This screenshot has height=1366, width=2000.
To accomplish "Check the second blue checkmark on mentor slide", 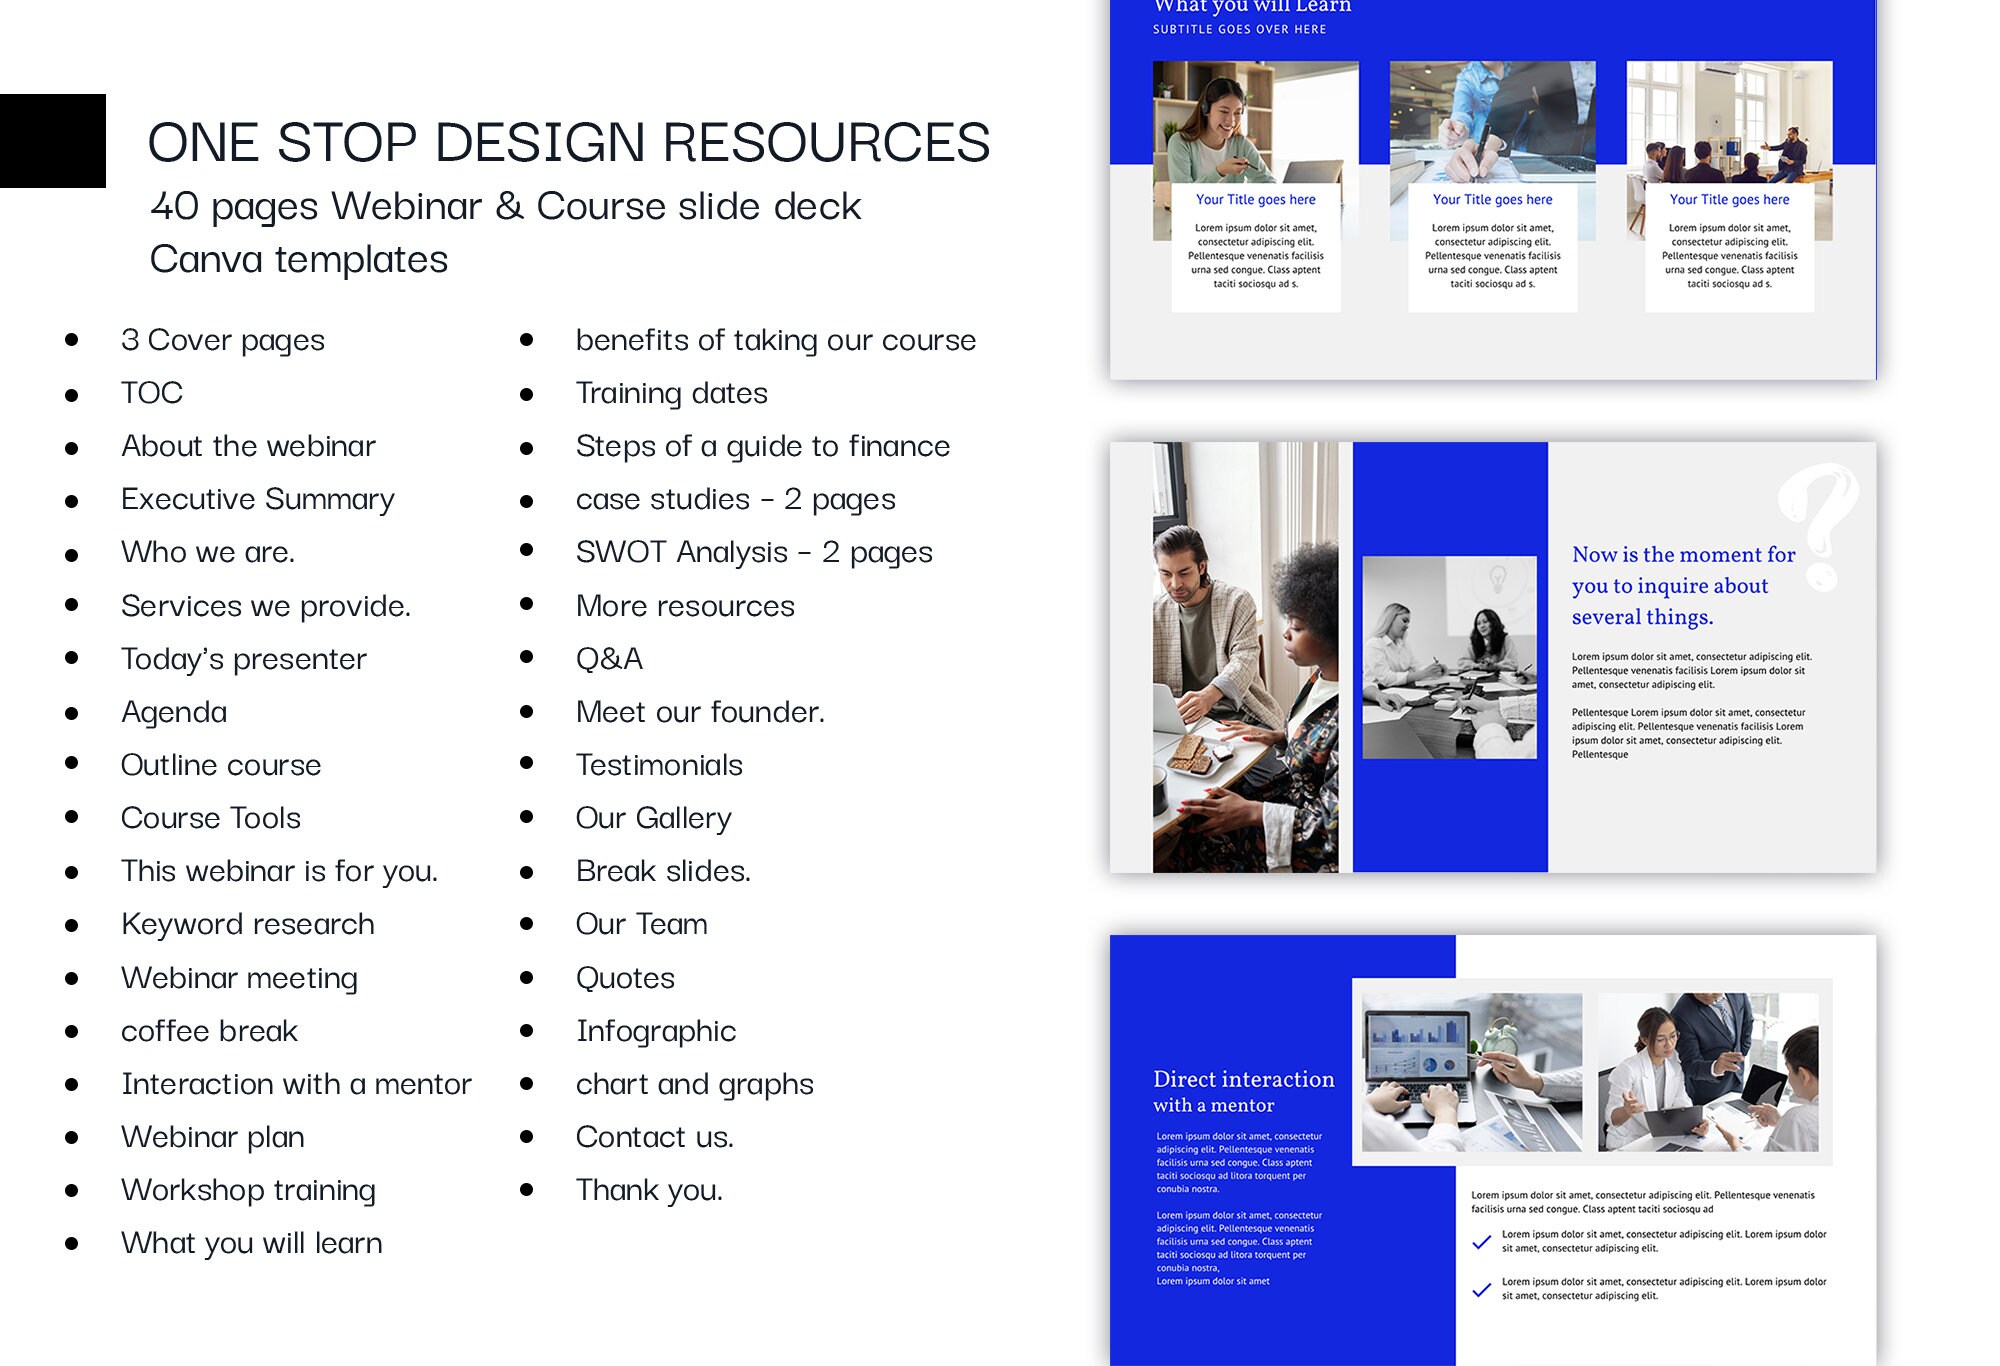I will pyautogui.click(x=1480, y=1290).
